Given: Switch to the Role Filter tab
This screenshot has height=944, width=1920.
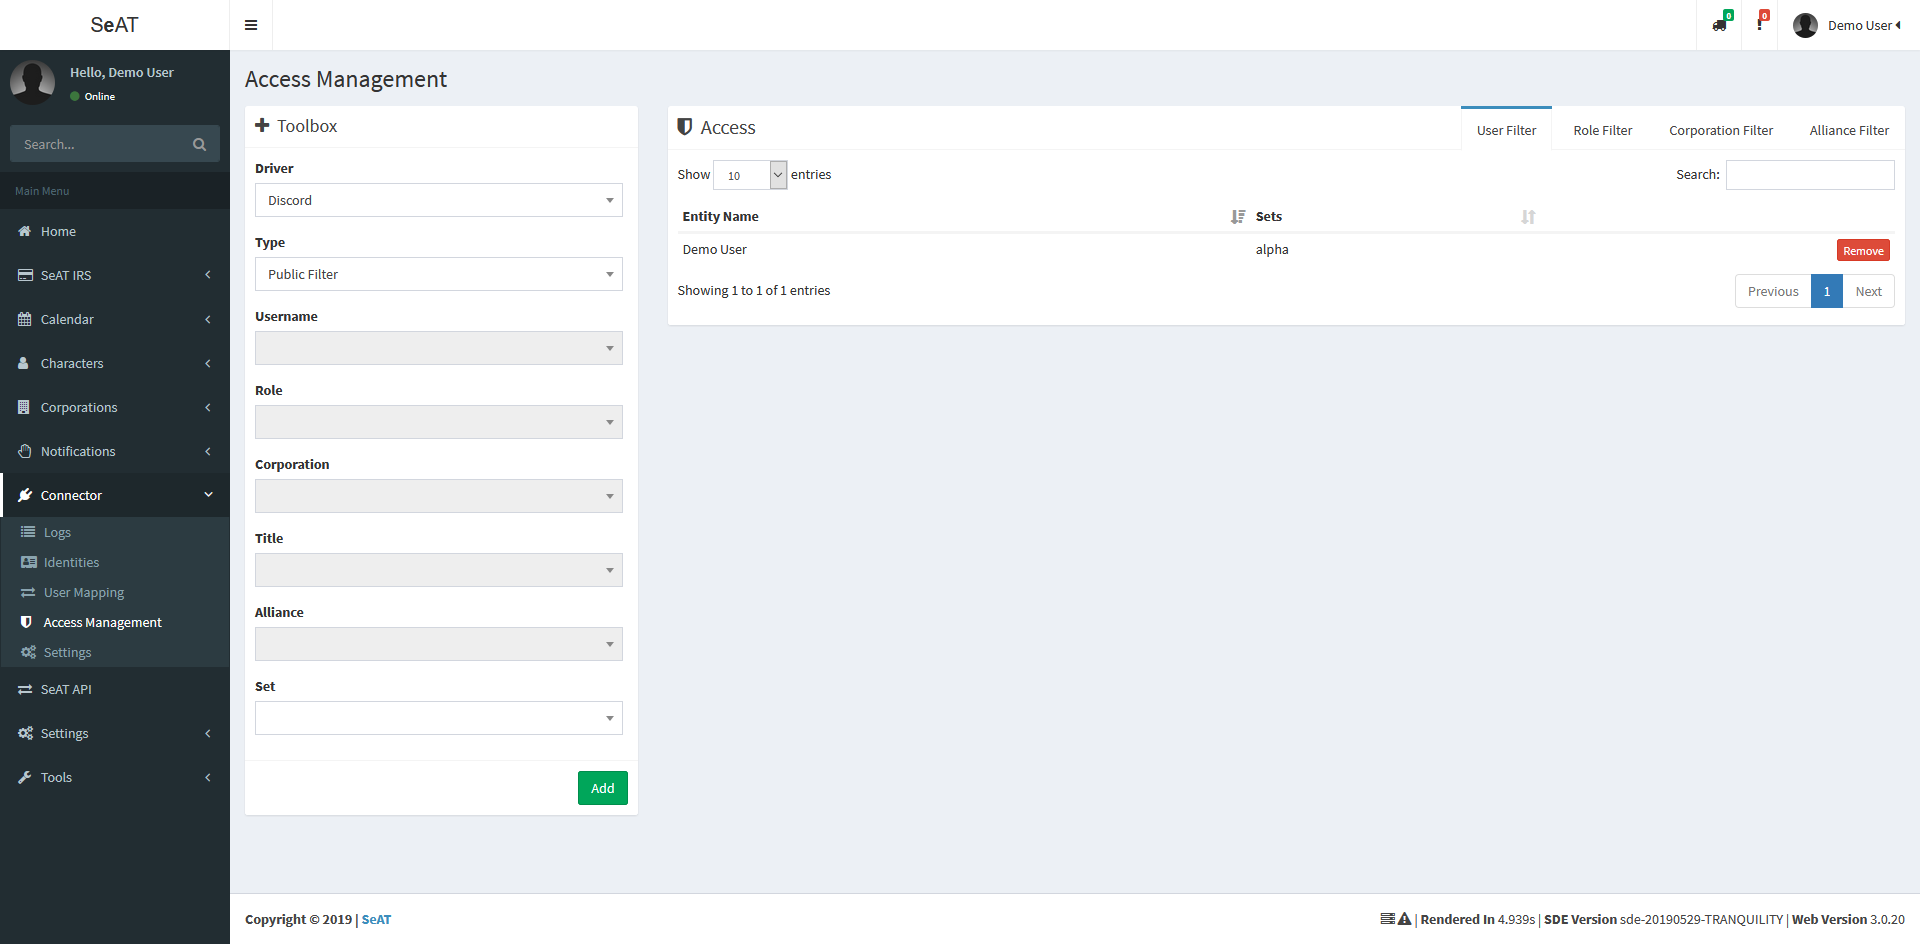Looking at the screenshot, I should (1602, 130).
